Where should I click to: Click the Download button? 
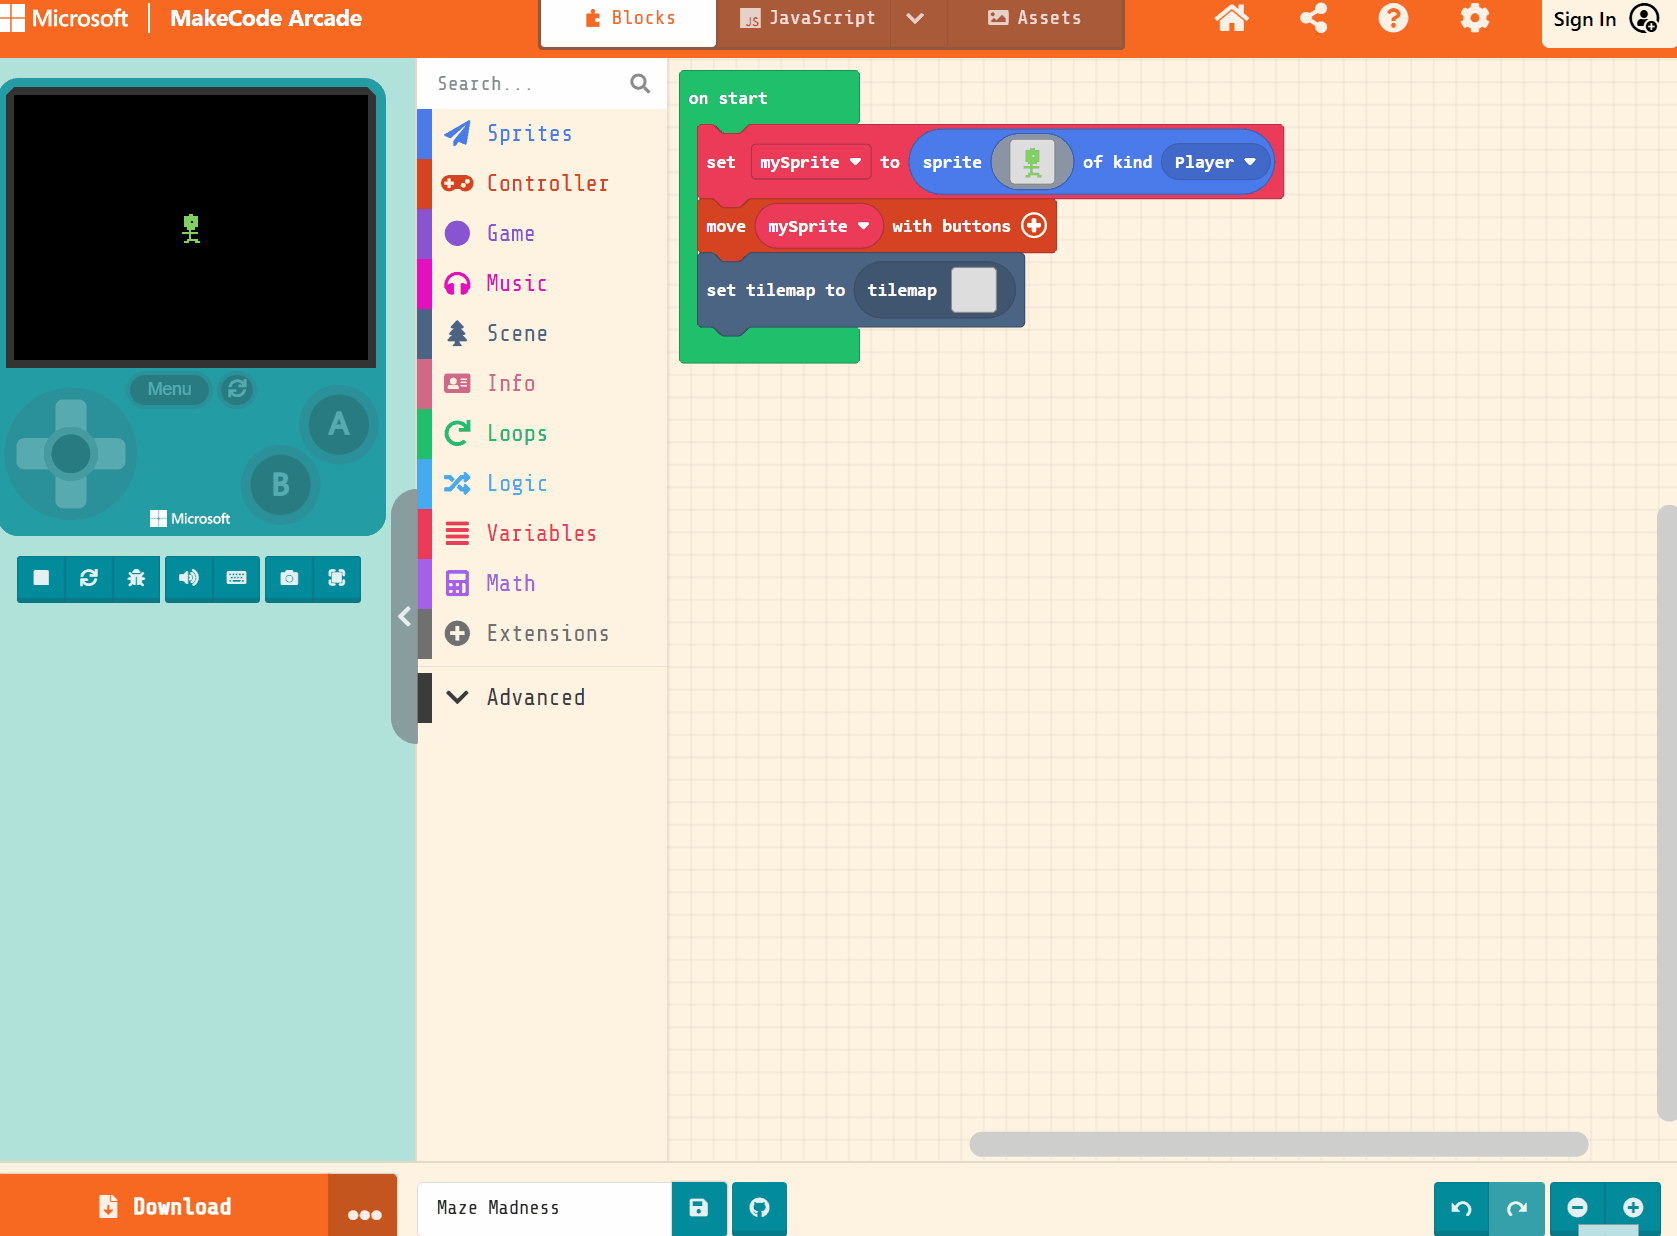click(x=165, y=1207)
